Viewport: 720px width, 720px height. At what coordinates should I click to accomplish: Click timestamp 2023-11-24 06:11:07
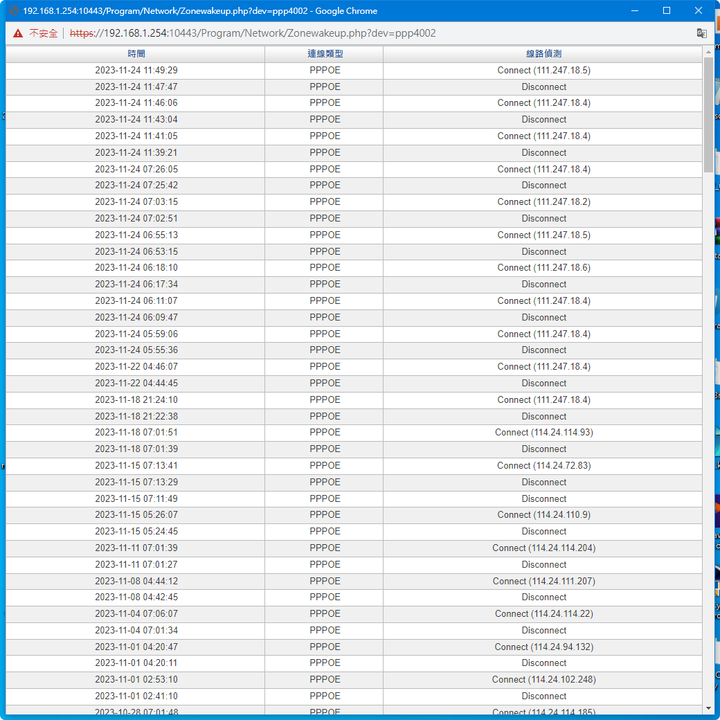[136, 301]
